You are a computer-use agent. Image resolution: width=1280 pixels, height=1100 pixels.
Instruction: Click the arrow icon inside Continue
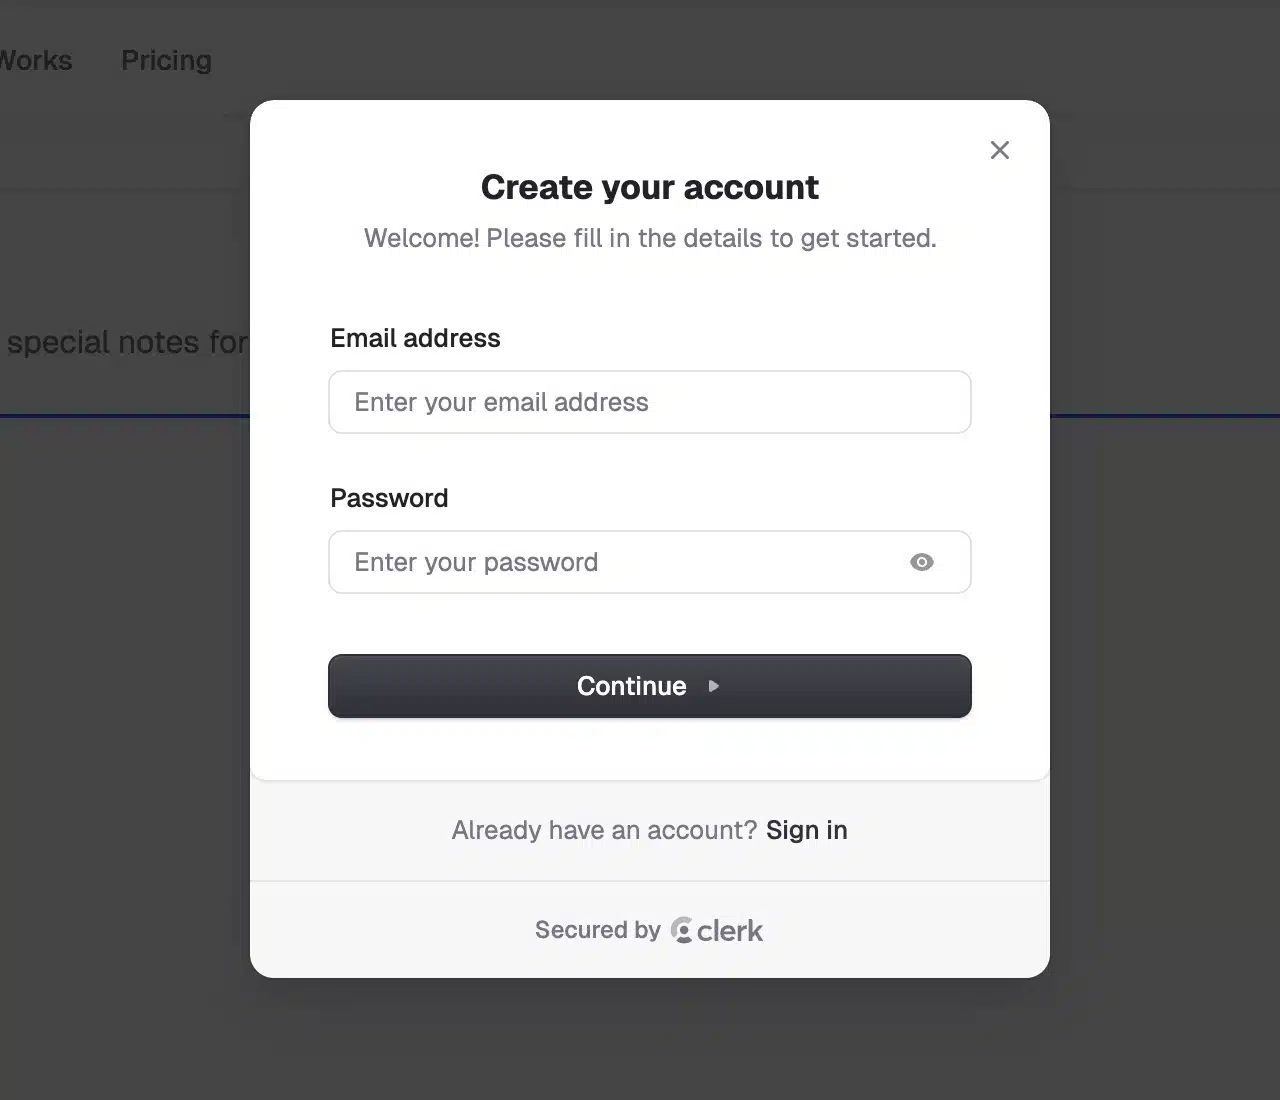click(x=714, y=686)
